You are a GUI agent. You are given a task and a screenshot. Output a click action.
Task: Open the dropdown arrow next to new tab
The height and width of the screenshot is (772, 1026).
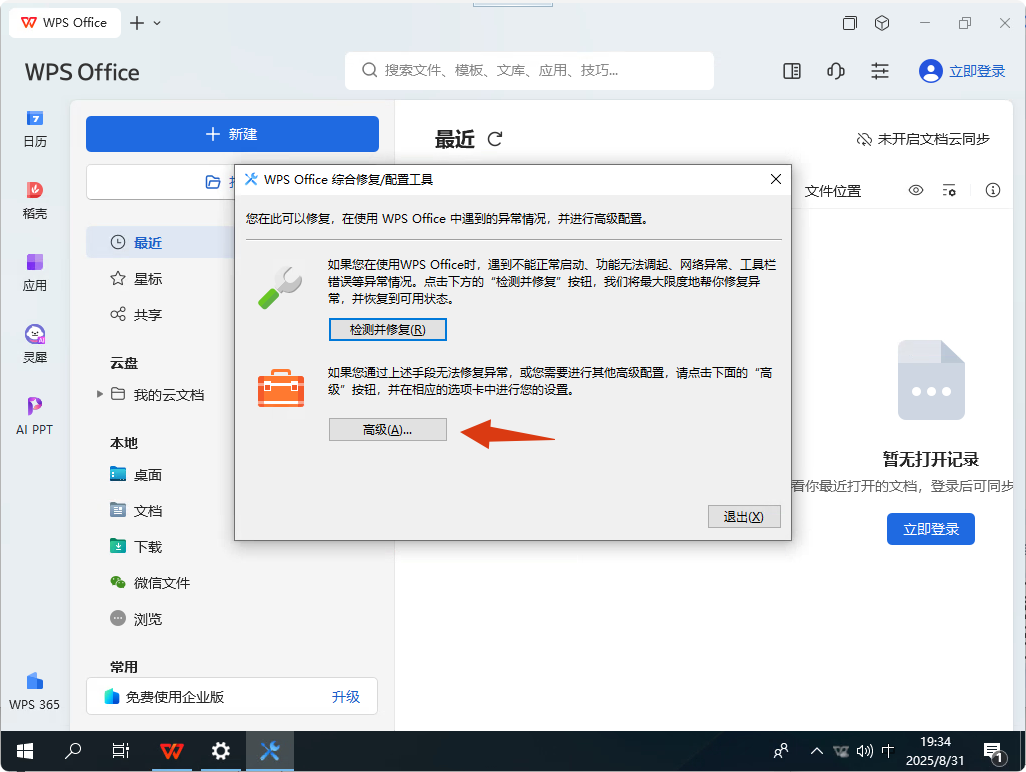pos(157,23)
